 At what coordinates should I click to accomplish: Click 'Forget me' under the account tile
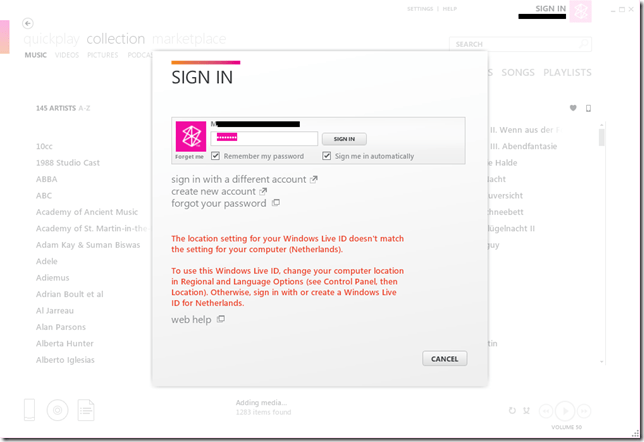(x=189, y=157)
